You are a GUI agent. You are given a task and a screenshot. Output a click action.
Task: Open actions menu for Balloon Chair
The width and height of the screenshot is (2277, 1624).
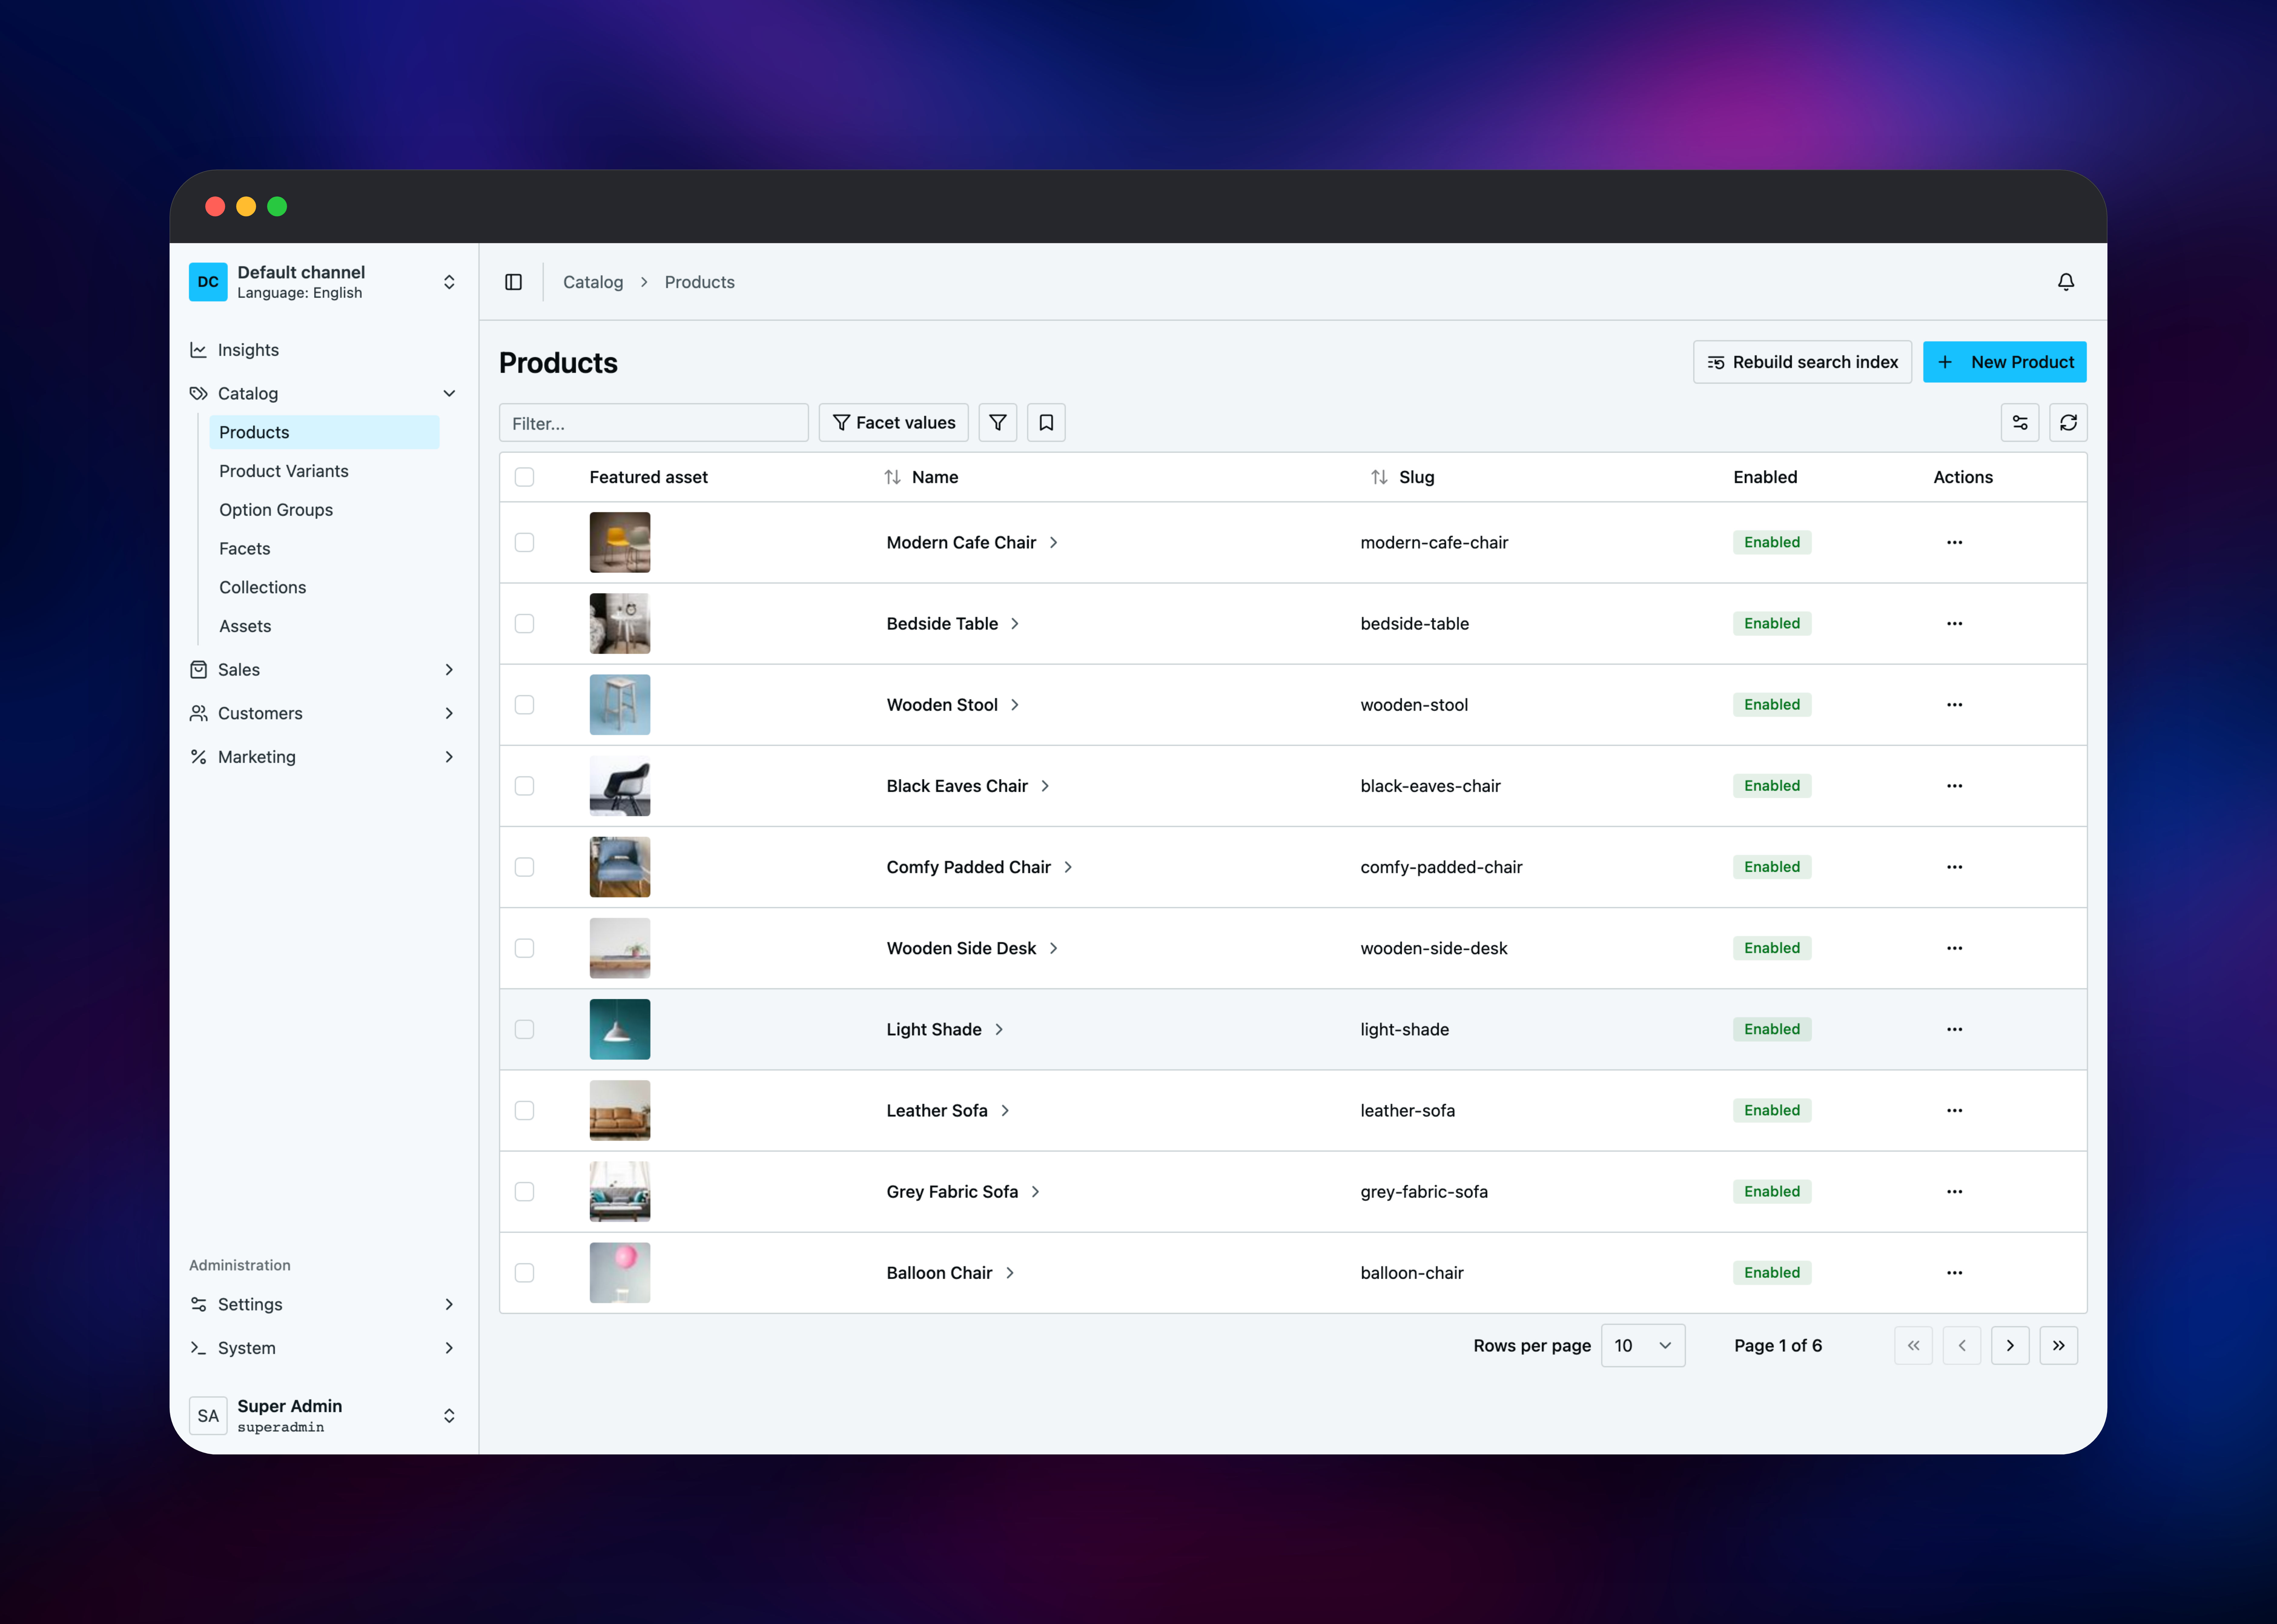[x=1954, y=1273]
